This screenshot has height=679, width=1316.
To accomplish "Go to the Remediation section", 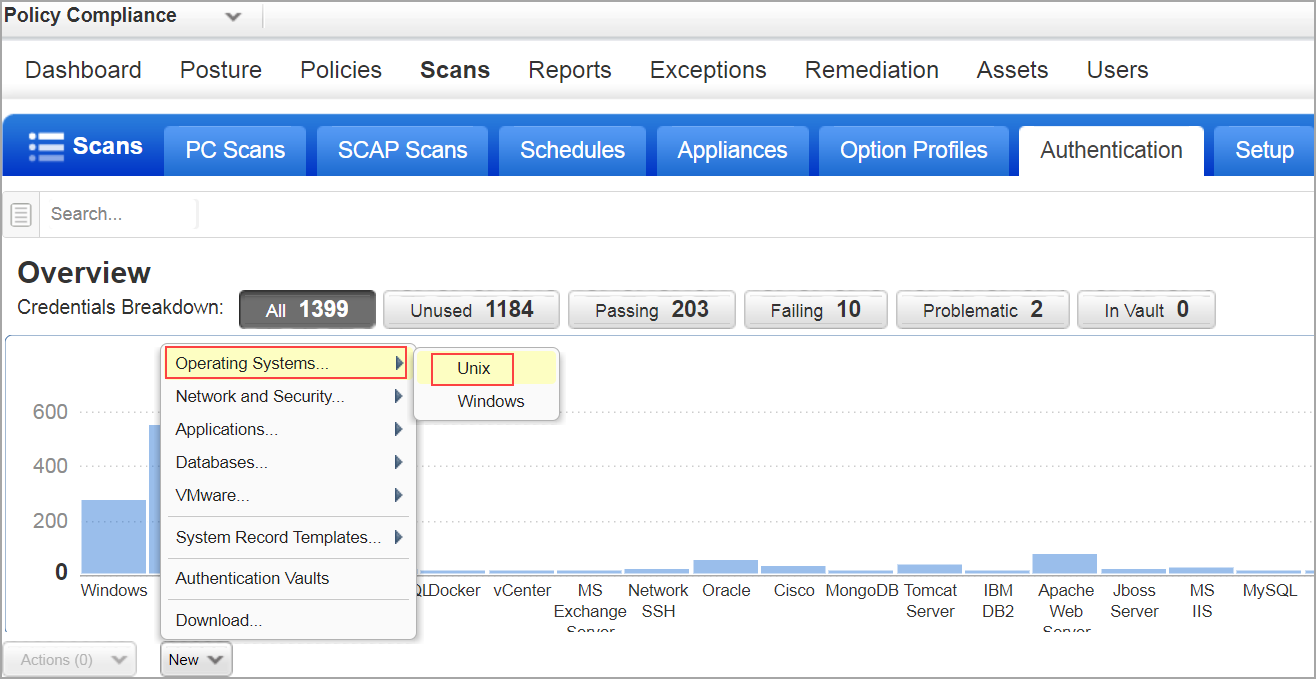I will point(872,70).
